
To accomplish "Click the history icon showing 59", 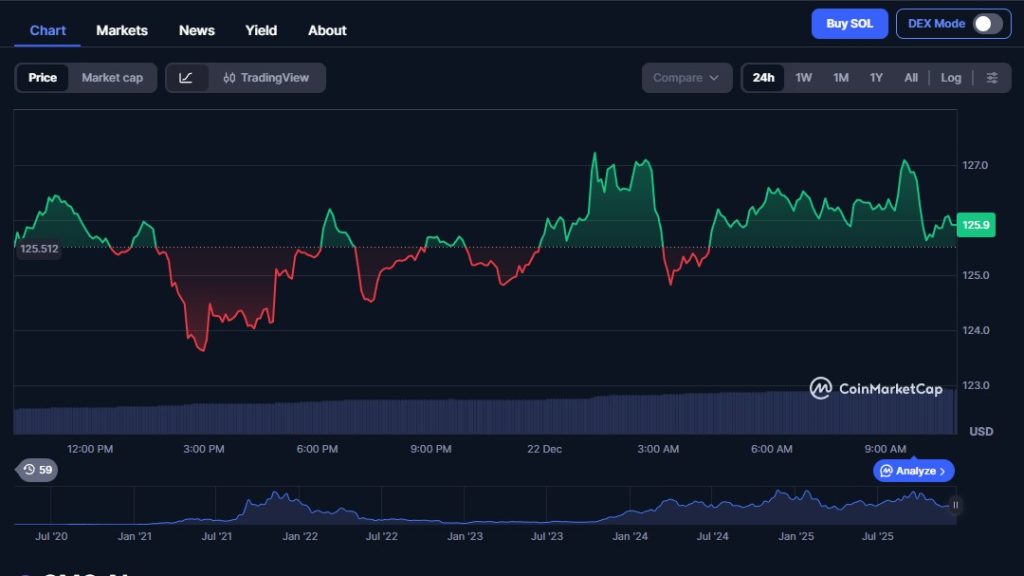I will [37, 469].
